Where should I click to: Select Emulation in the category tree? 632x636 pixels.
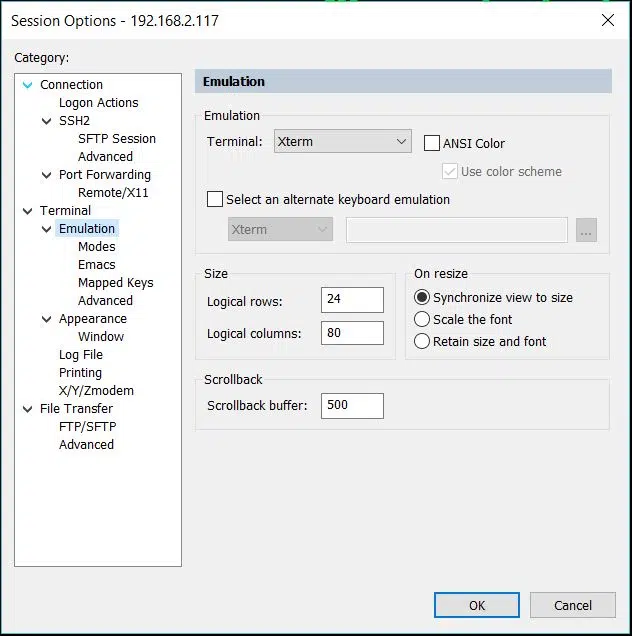87,229
